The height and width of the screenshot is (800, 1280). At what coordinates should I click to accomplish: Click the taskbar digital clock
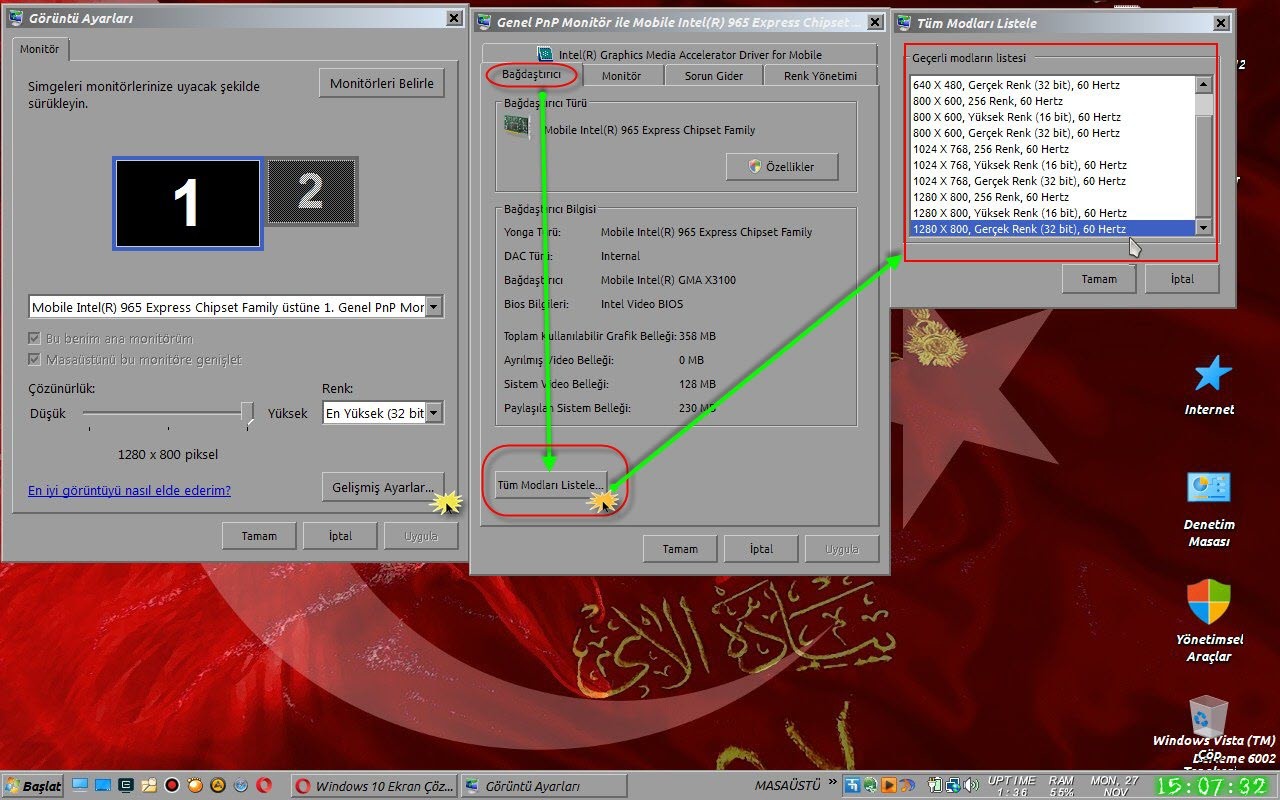[1212, 786]
